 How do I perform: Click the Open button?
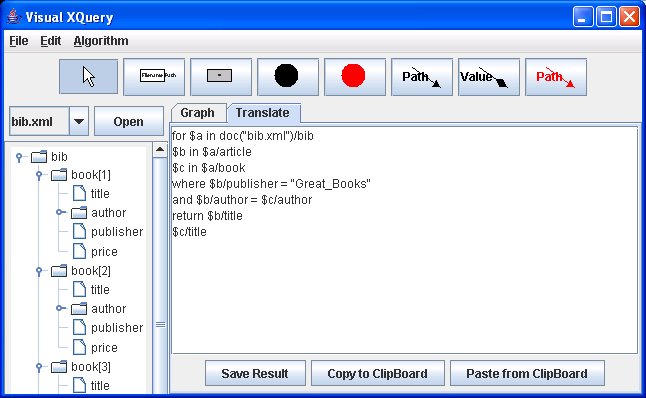coord(129,121)
